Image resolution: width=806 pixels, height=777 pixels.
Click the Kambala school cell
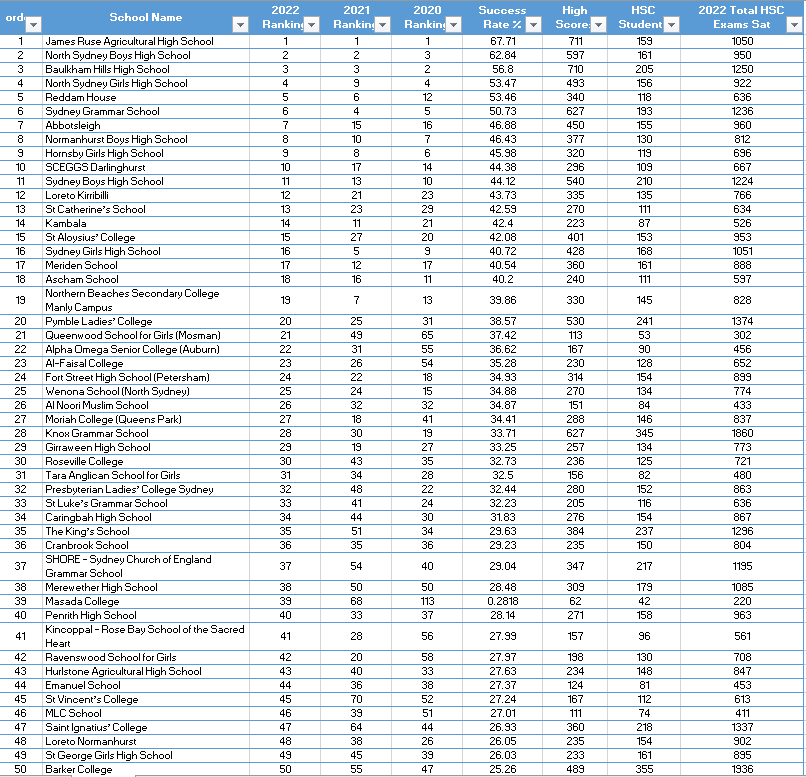[146, 223]
